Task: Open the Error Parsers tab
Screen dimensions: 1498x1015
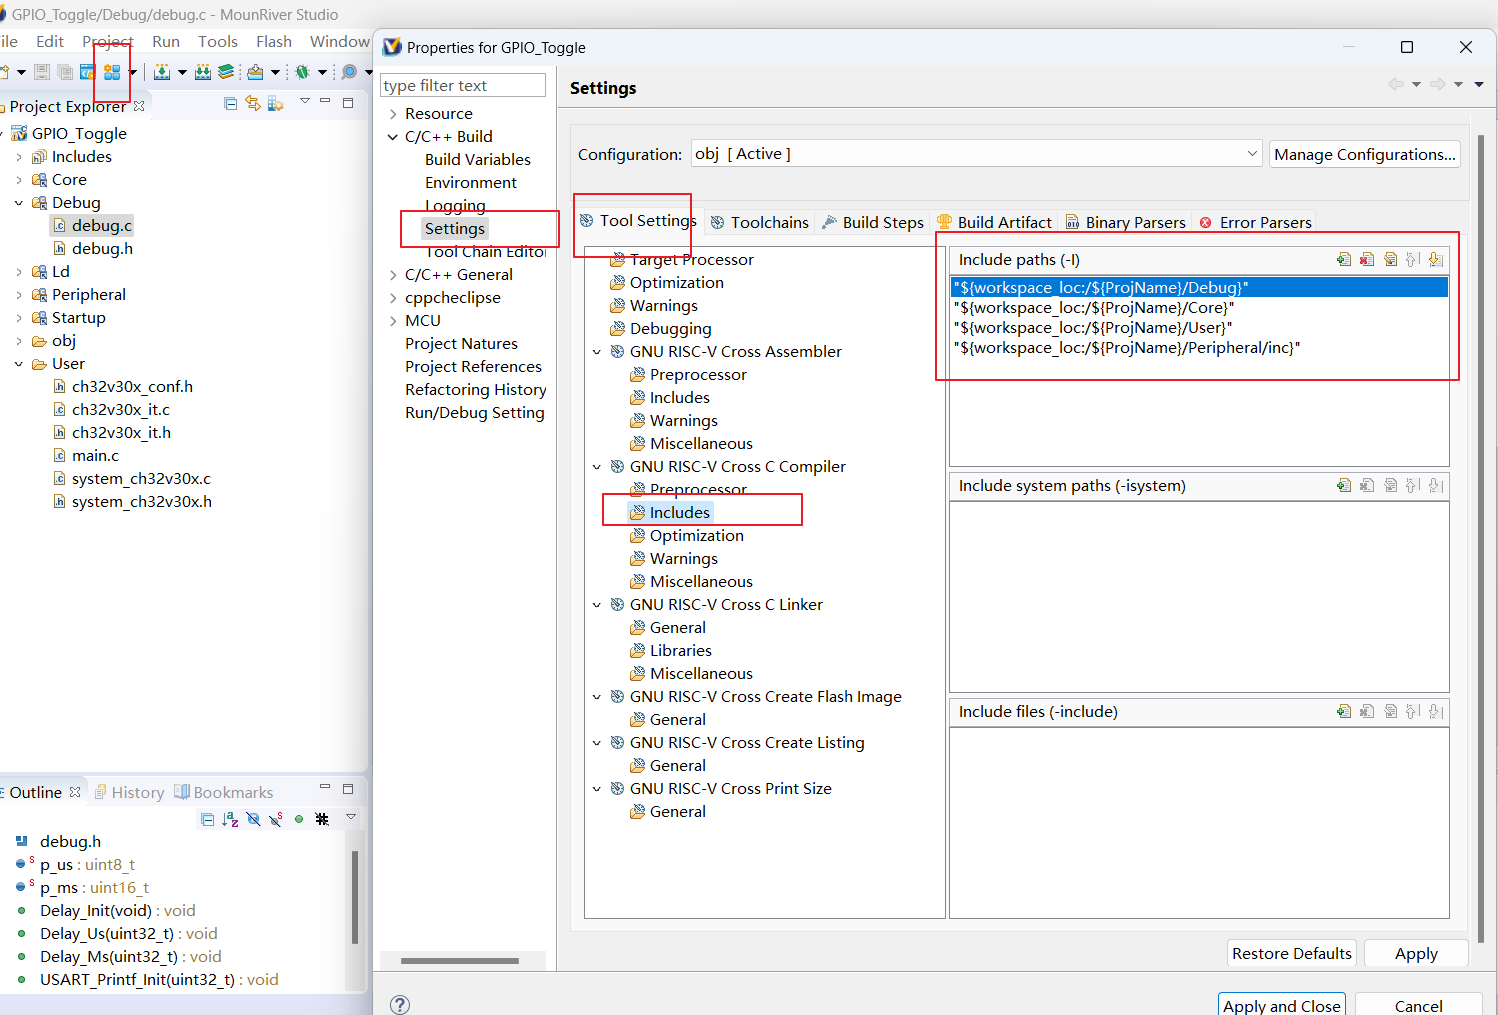Action: click(1256, 222)
